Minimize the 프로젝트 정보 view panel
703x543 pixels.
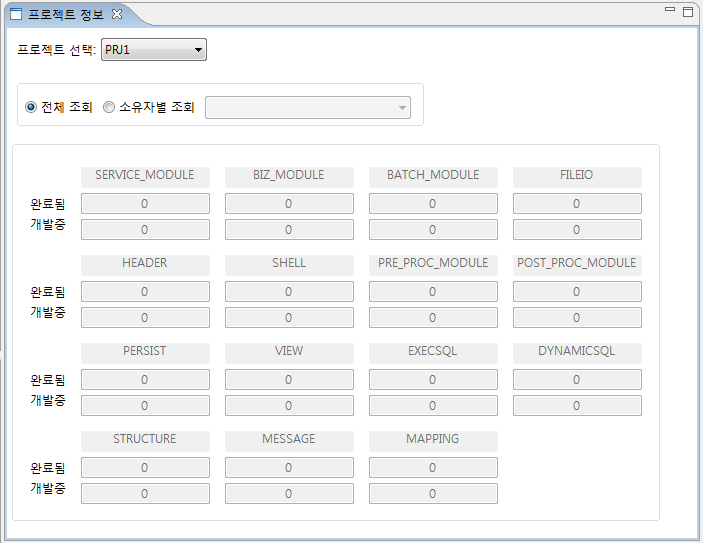(x=669, y=10)
